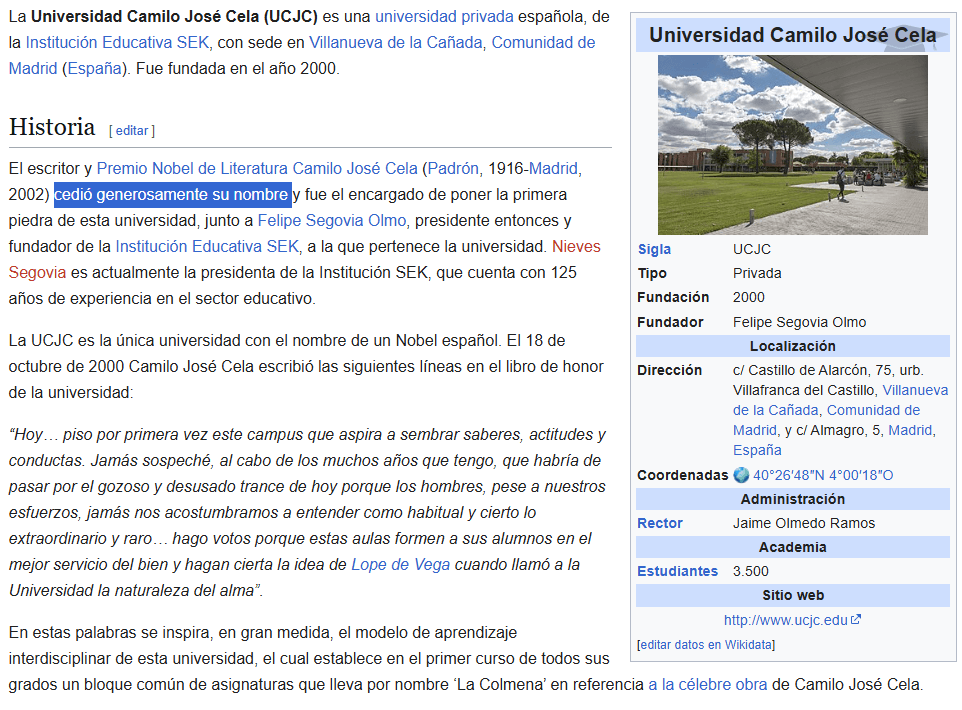Viewport: 962px width, 710px height.
Task: Click the España link in the infobox address
Action: point(757,450)
